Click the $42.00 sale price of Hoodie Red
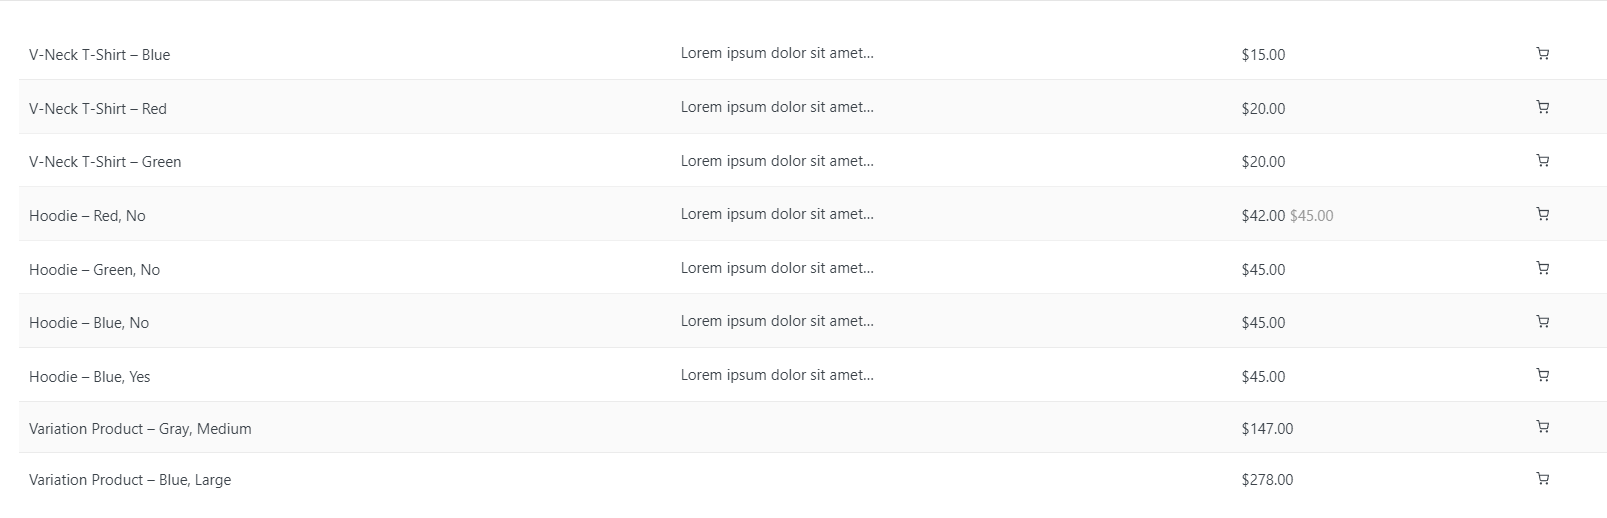The height and width of the screenshot is (518, 1607). coord(1263,216)
